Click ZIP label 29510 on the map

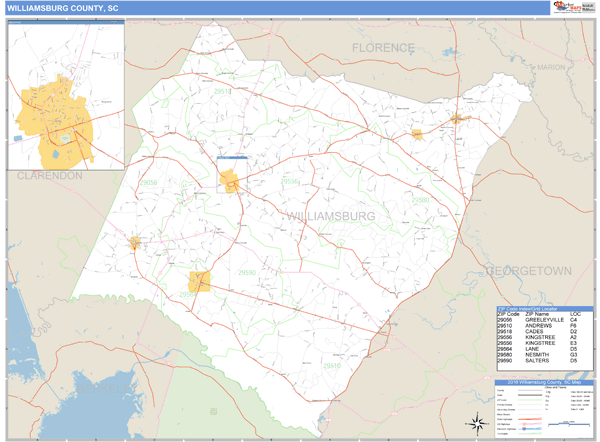click(x=332, y=366)
